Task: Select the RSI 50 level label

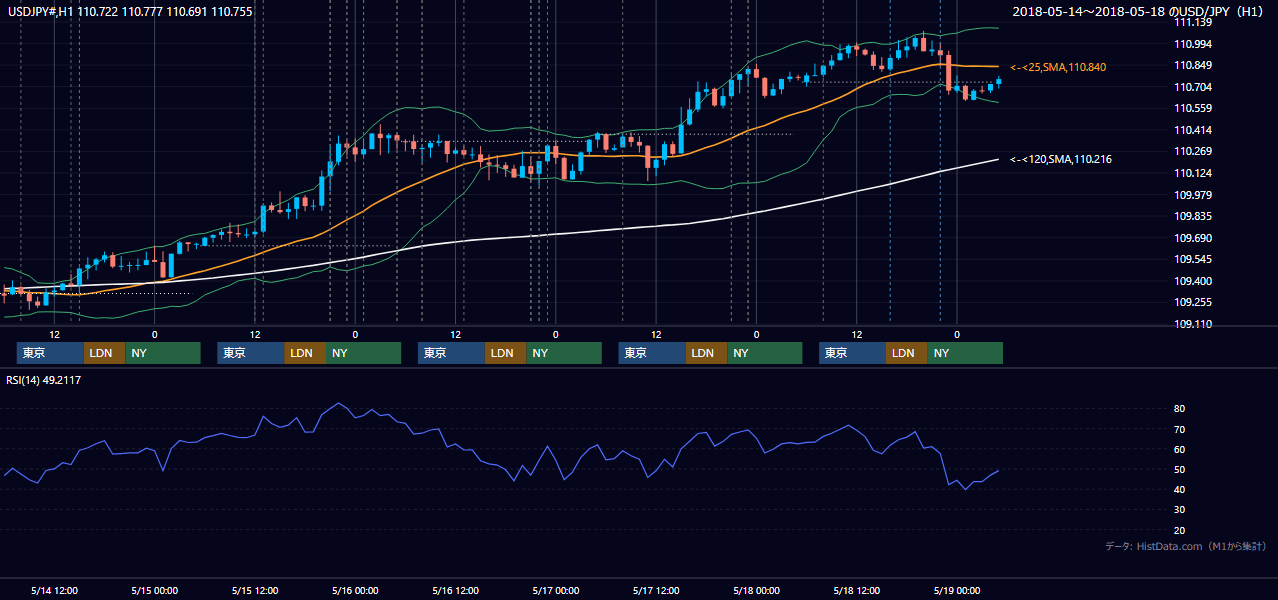Action: [x=1180, y=469]
